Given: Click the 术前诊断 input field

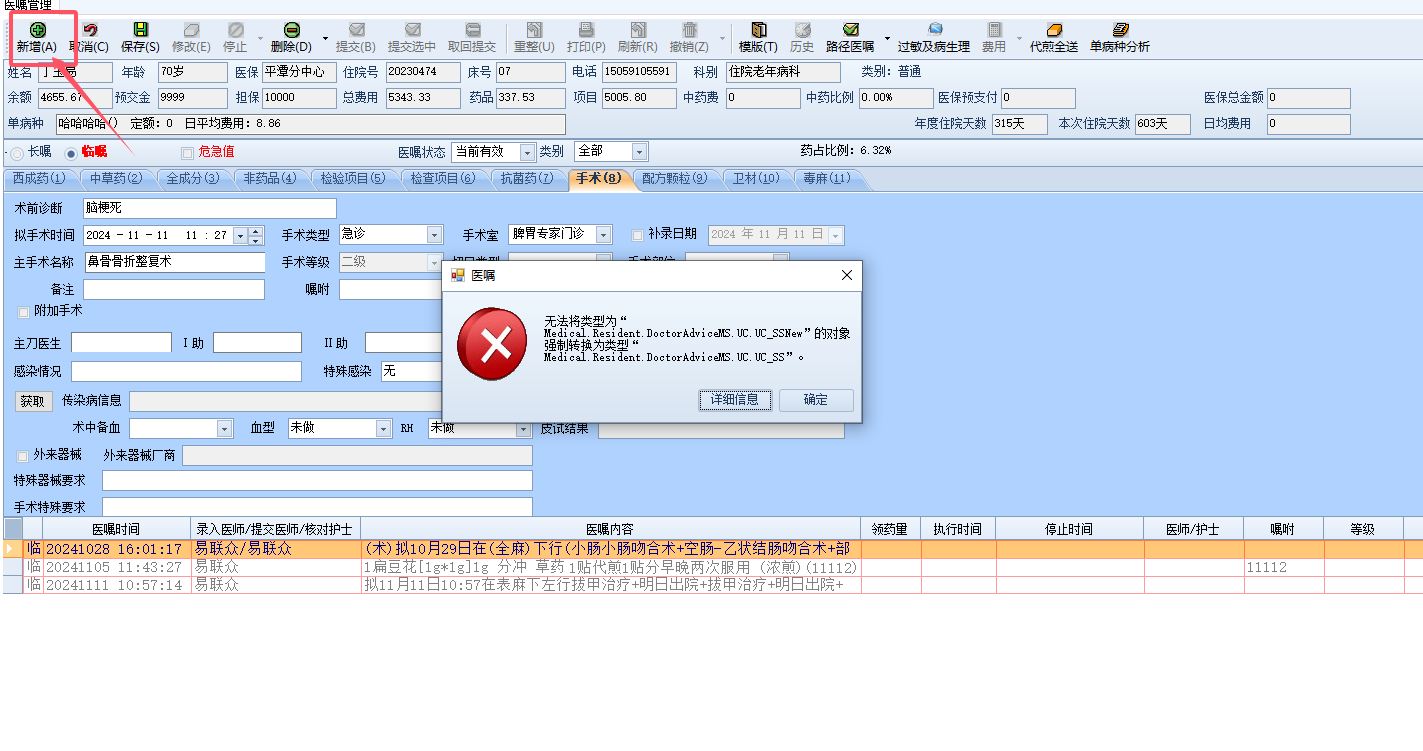Looking at the screenshot, I should tap(210, 208).
